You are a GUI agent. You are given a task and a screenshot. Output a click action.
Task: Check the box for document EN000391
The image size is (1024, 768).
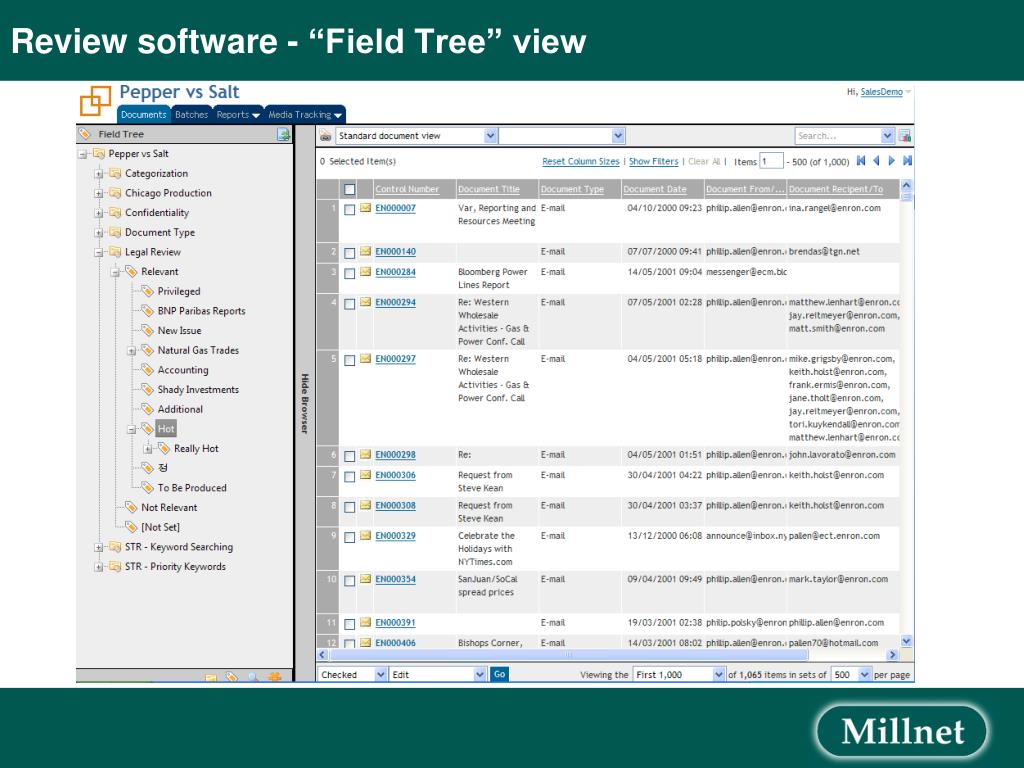point(349,624)
